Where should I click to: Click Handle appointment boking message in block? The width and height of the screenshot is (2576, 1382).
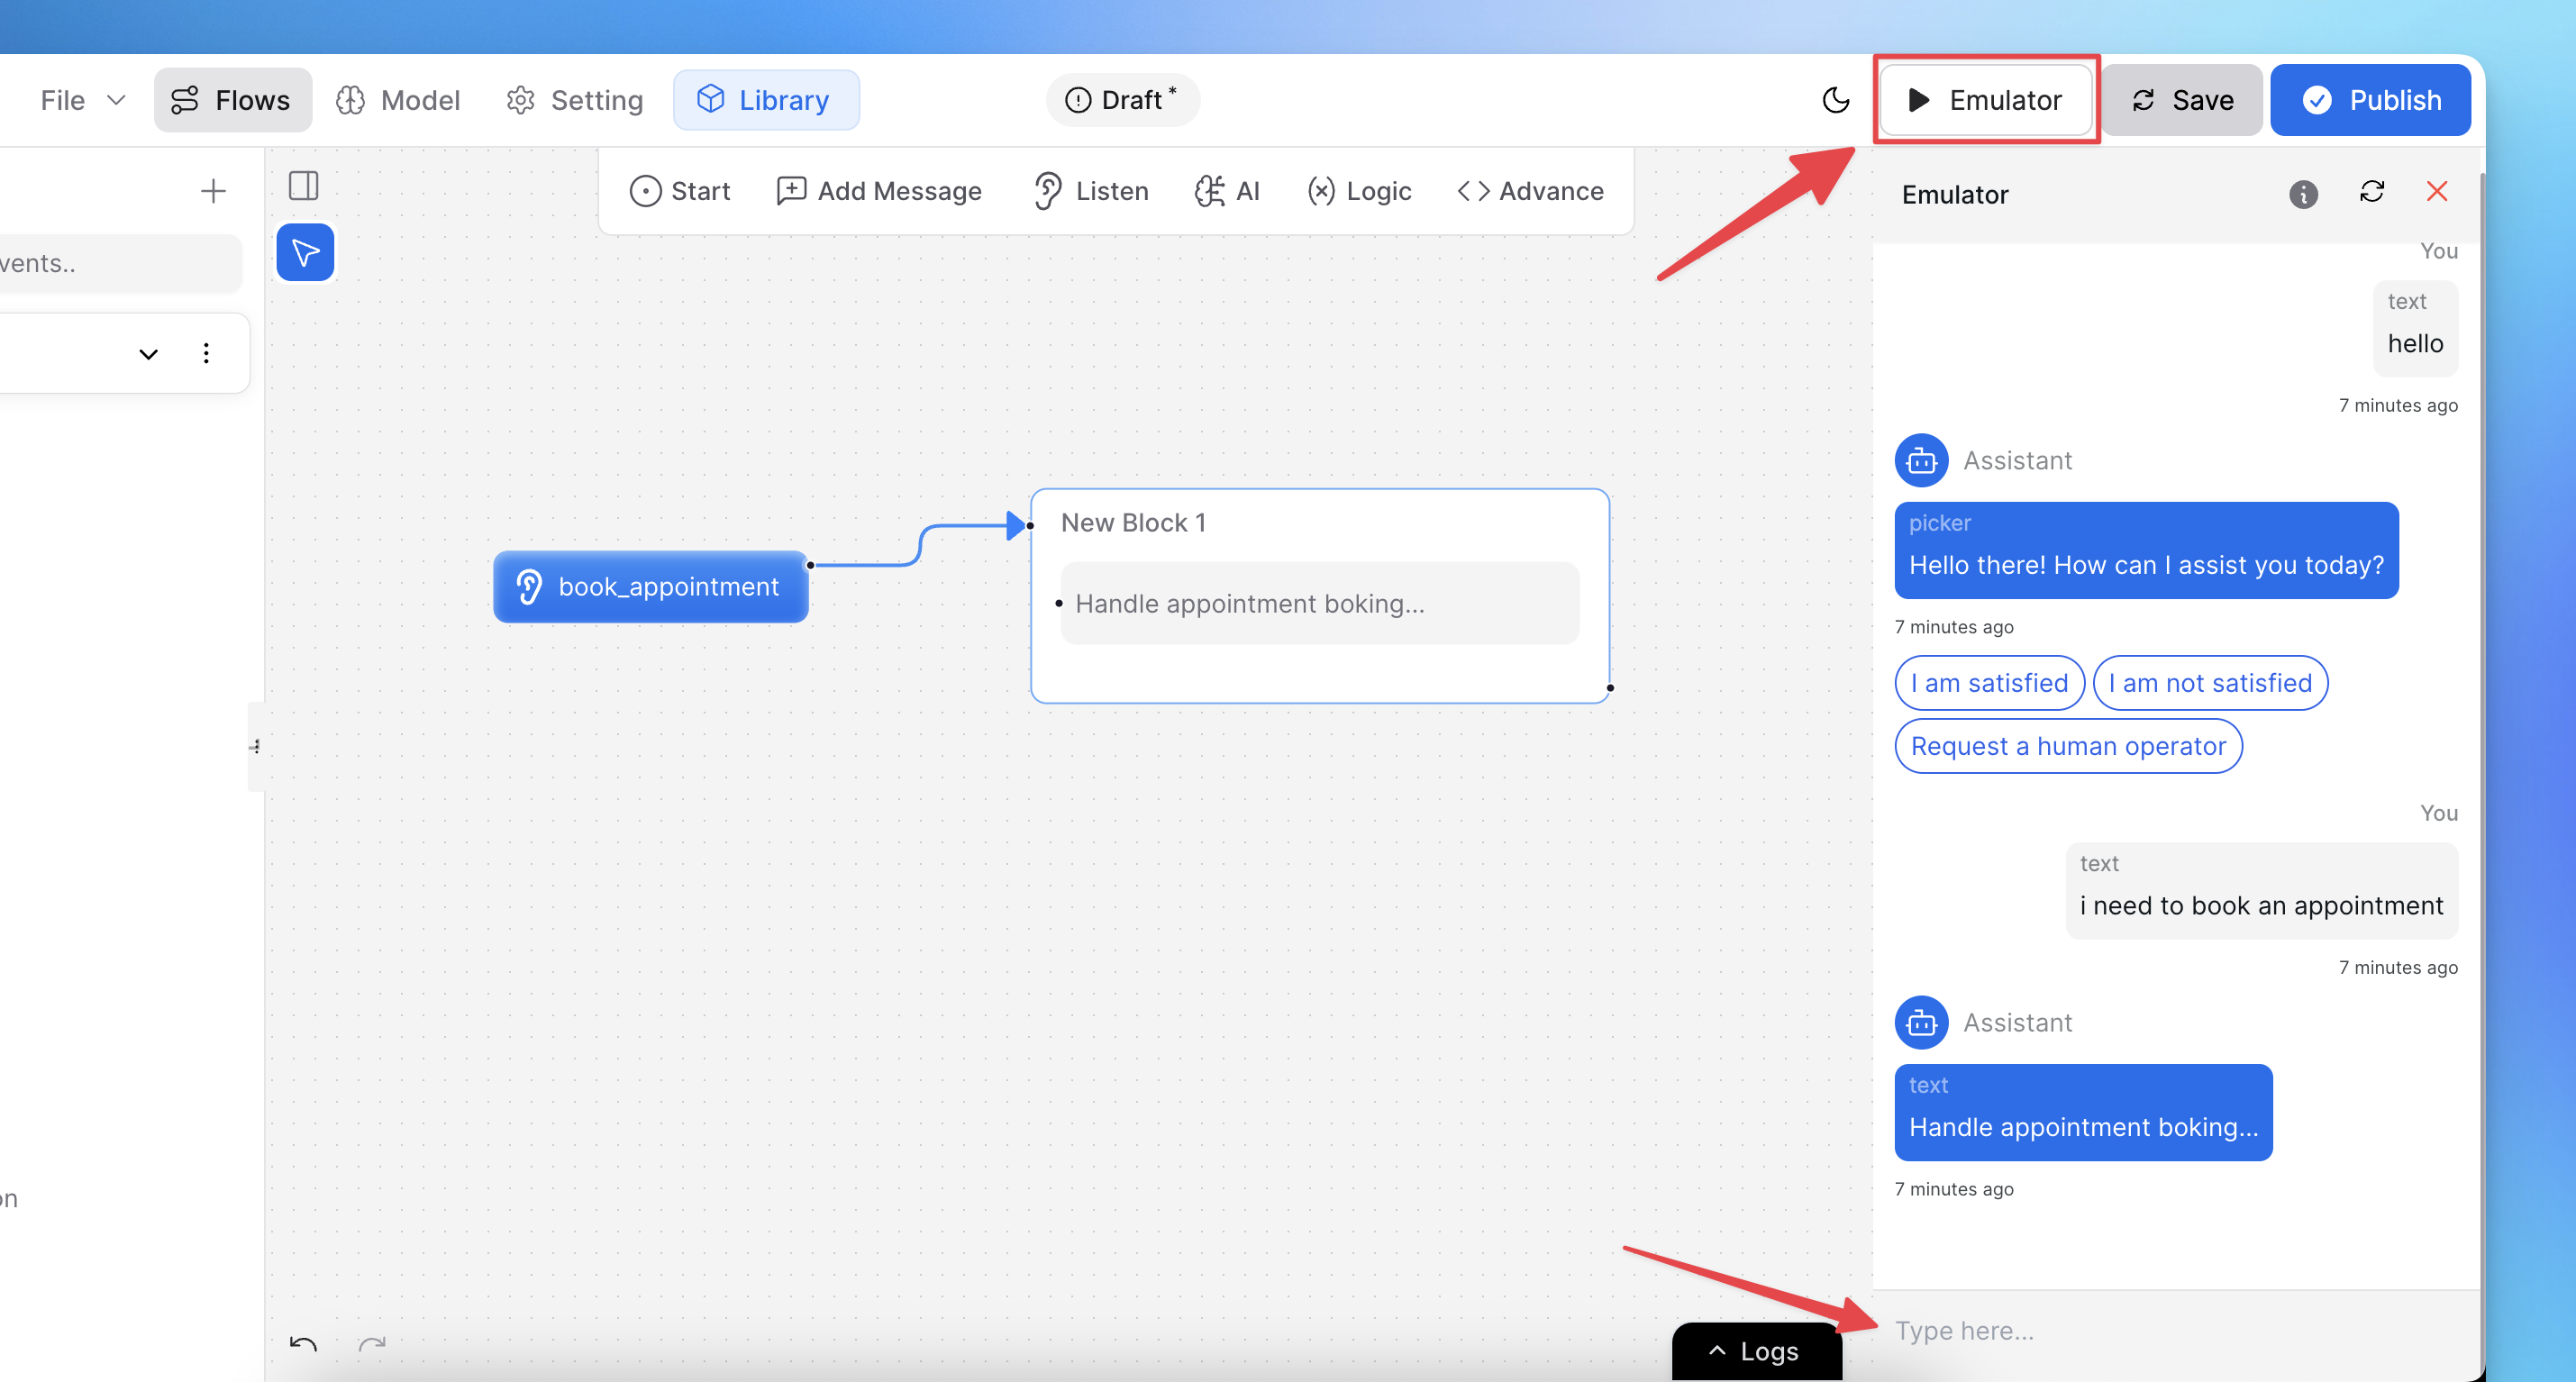pos(1320,603)
